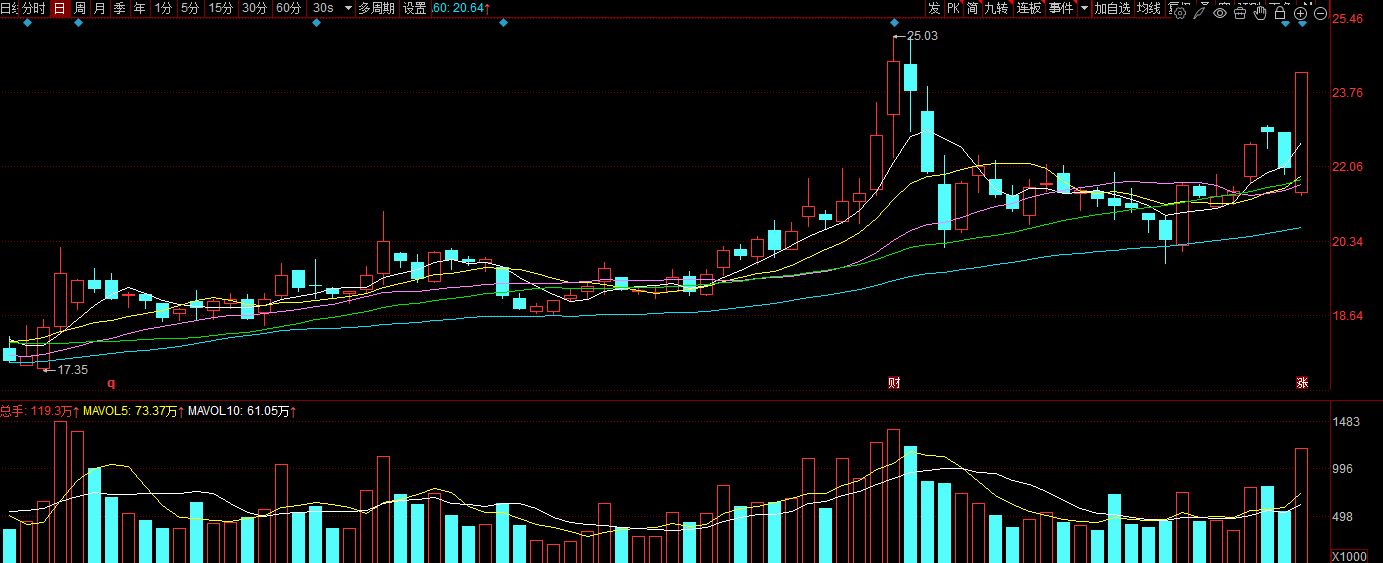This screenshot has width=1383, height=563.
Task: Switch to 季 quarterly period
Action: tap(119, 8)
